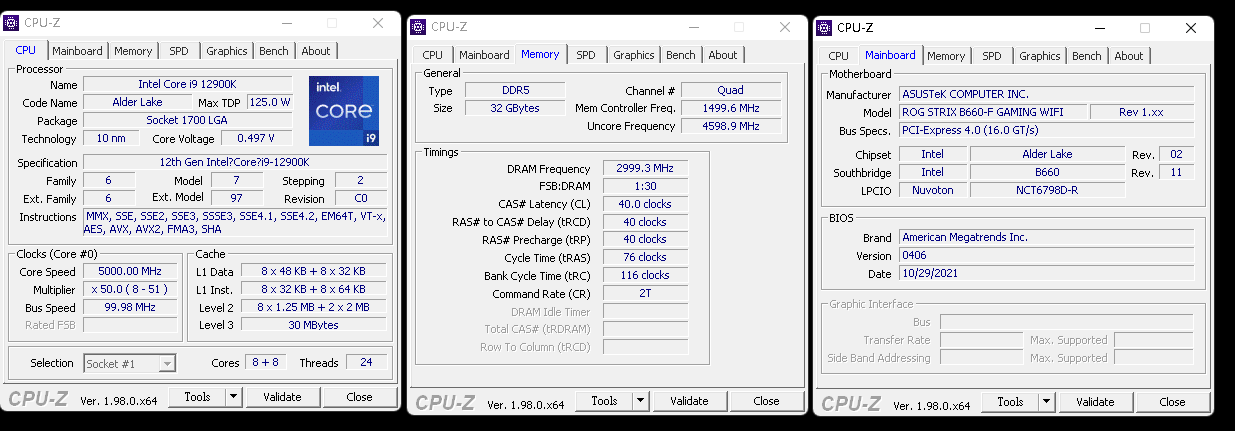Open the Bench tab in the Mainboard window
This screenshot has width=1235, height=431.
tap(1087, 57)
